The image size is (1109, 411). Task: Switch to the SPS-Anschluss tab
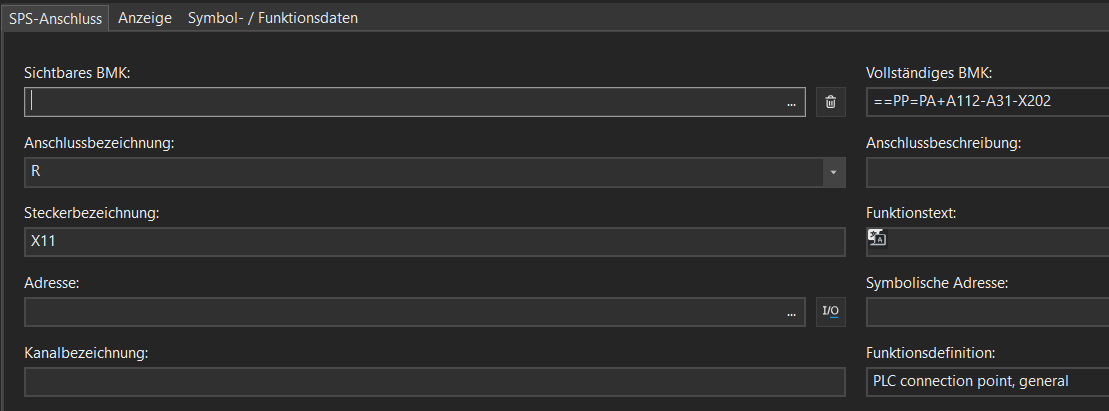pyautogui.click(x=54, y=18)
